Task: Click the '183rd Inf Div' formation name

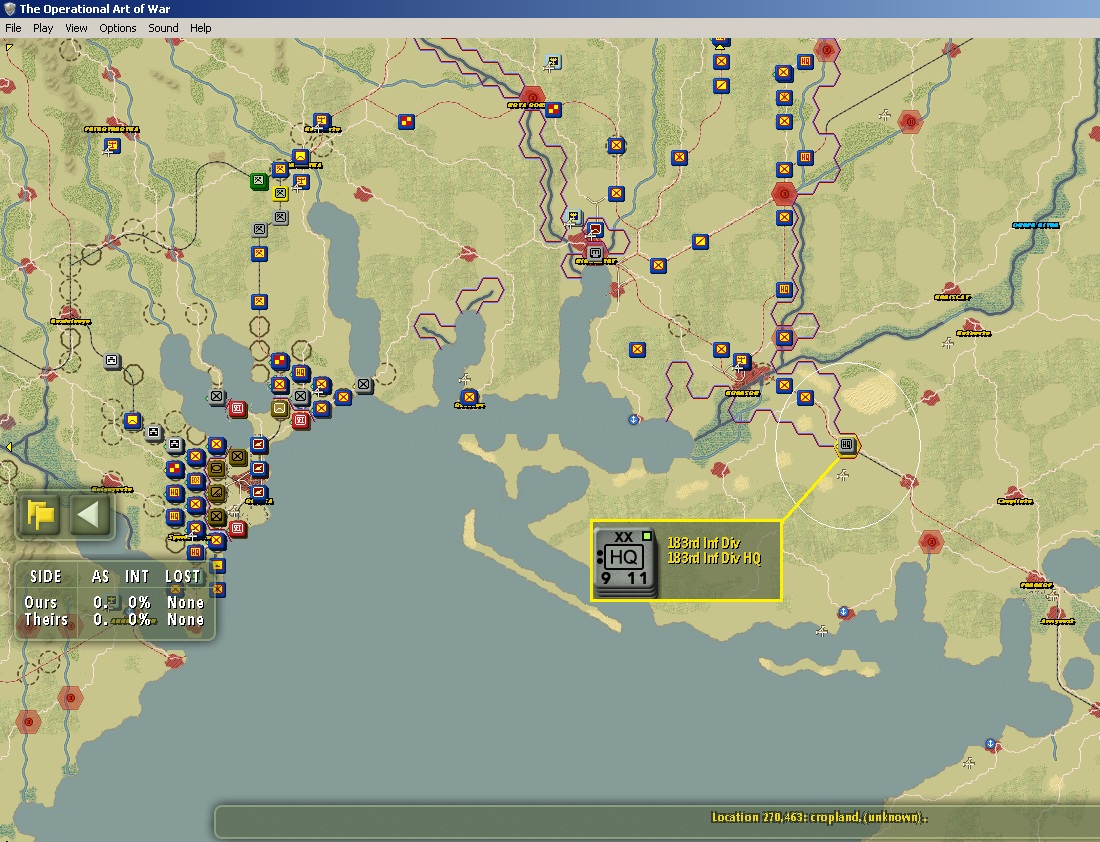Action: (704, 542)
